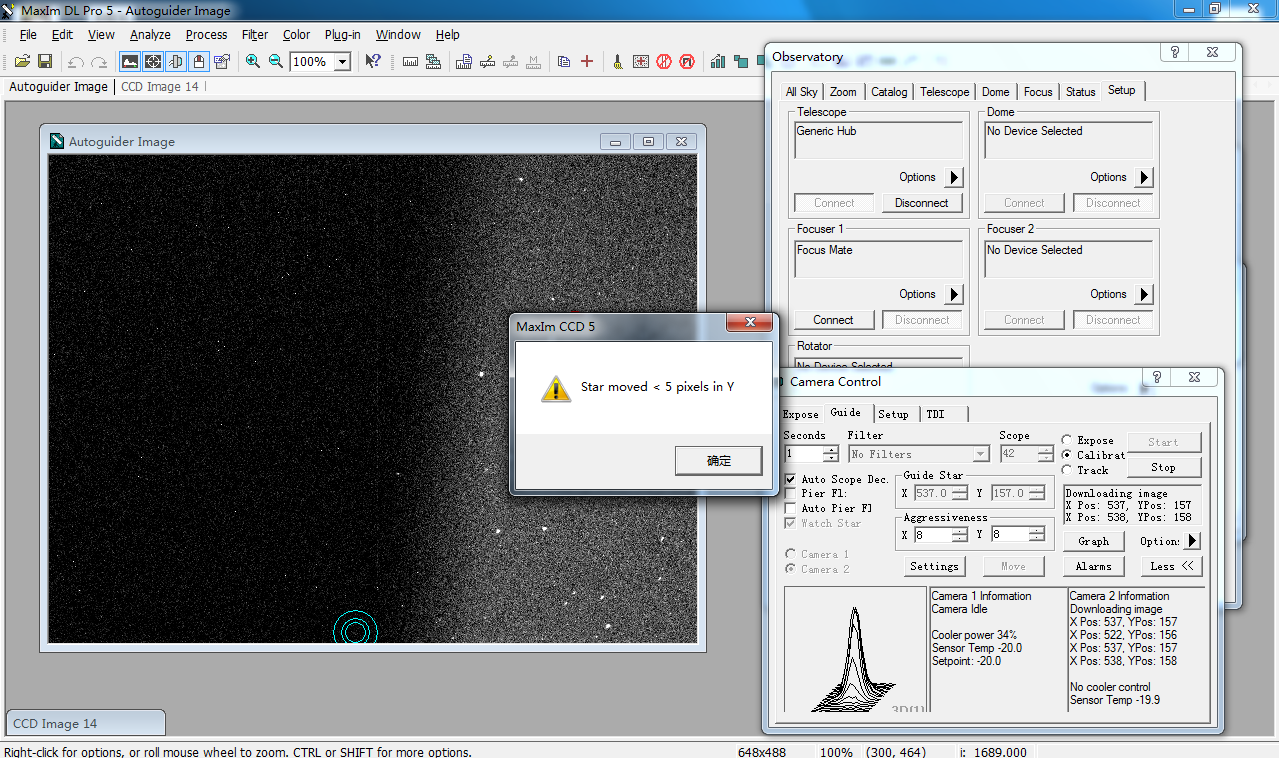
Task: Click the Observatory window help question-mark button
Action: pyautogui.click(x=1176, y=53)
